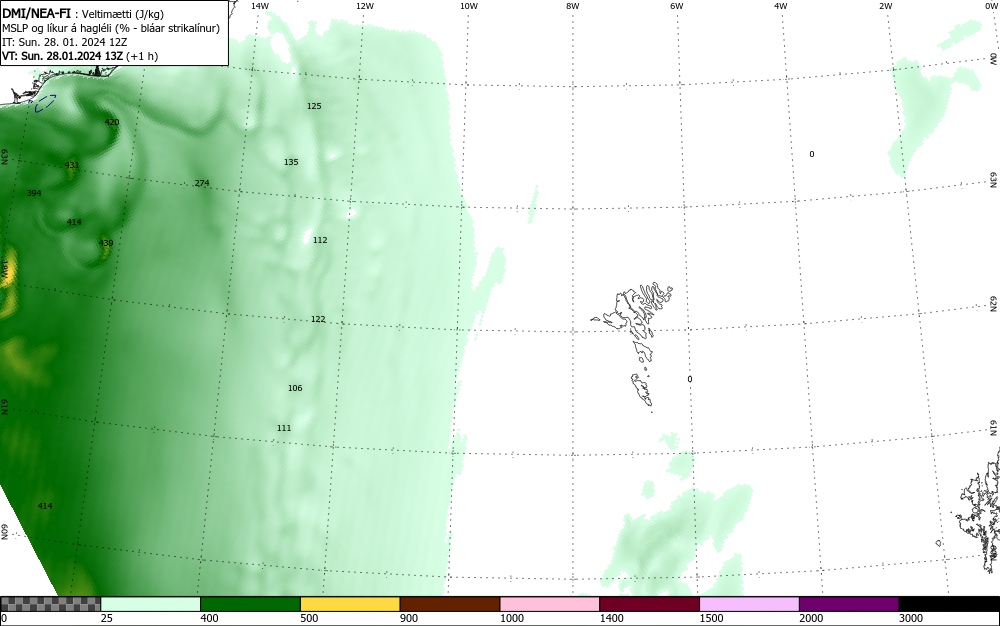Click the 394 value on the map
The height and width of the screenshot is (626, 1000).
34,193
